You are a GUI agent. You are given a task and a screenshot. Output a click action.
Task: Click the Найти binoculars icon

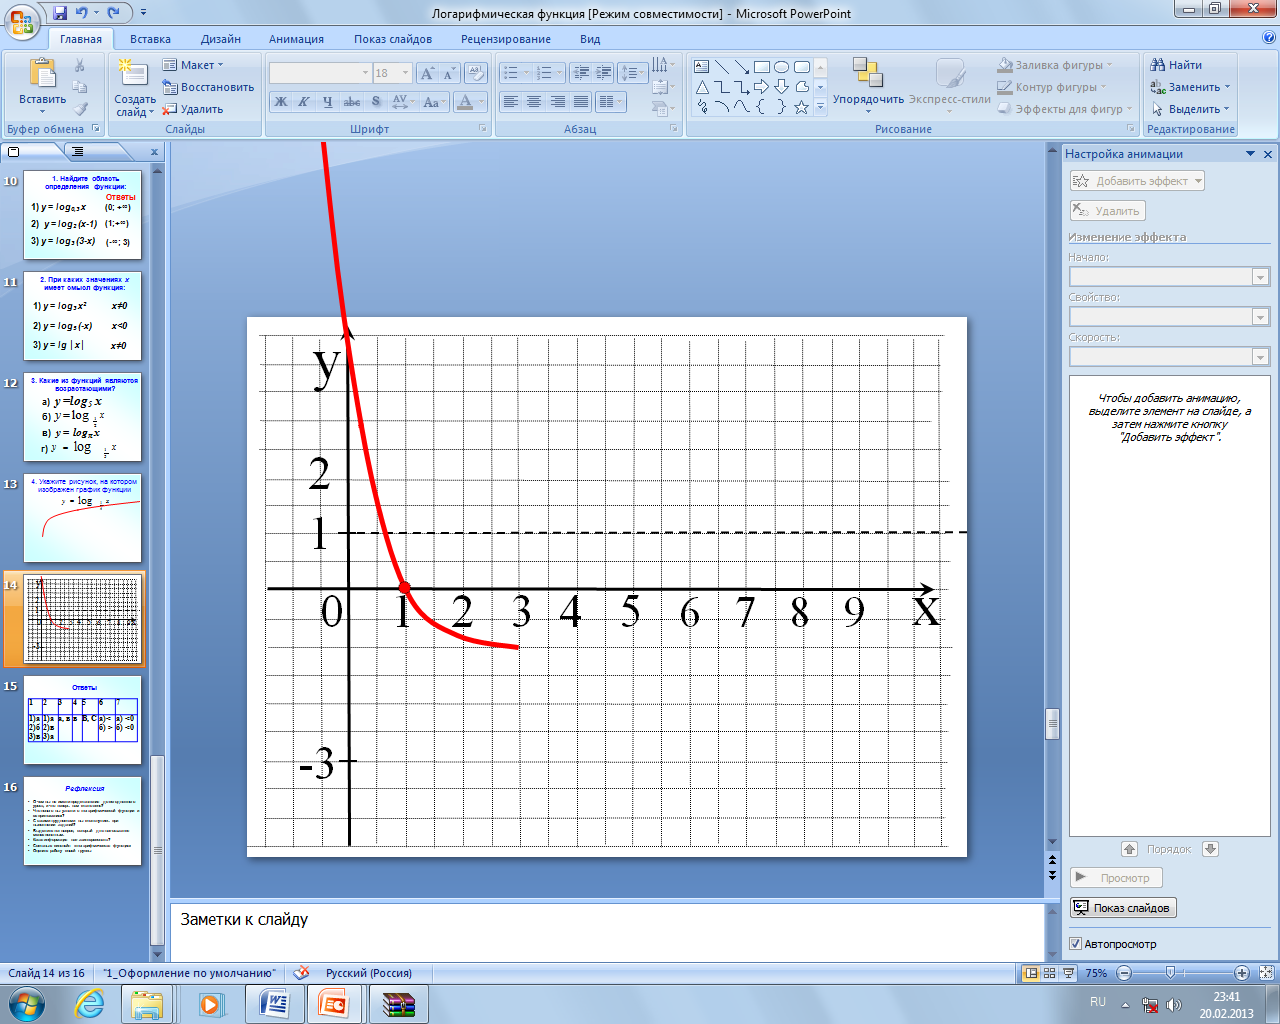tap(1158, 65)
